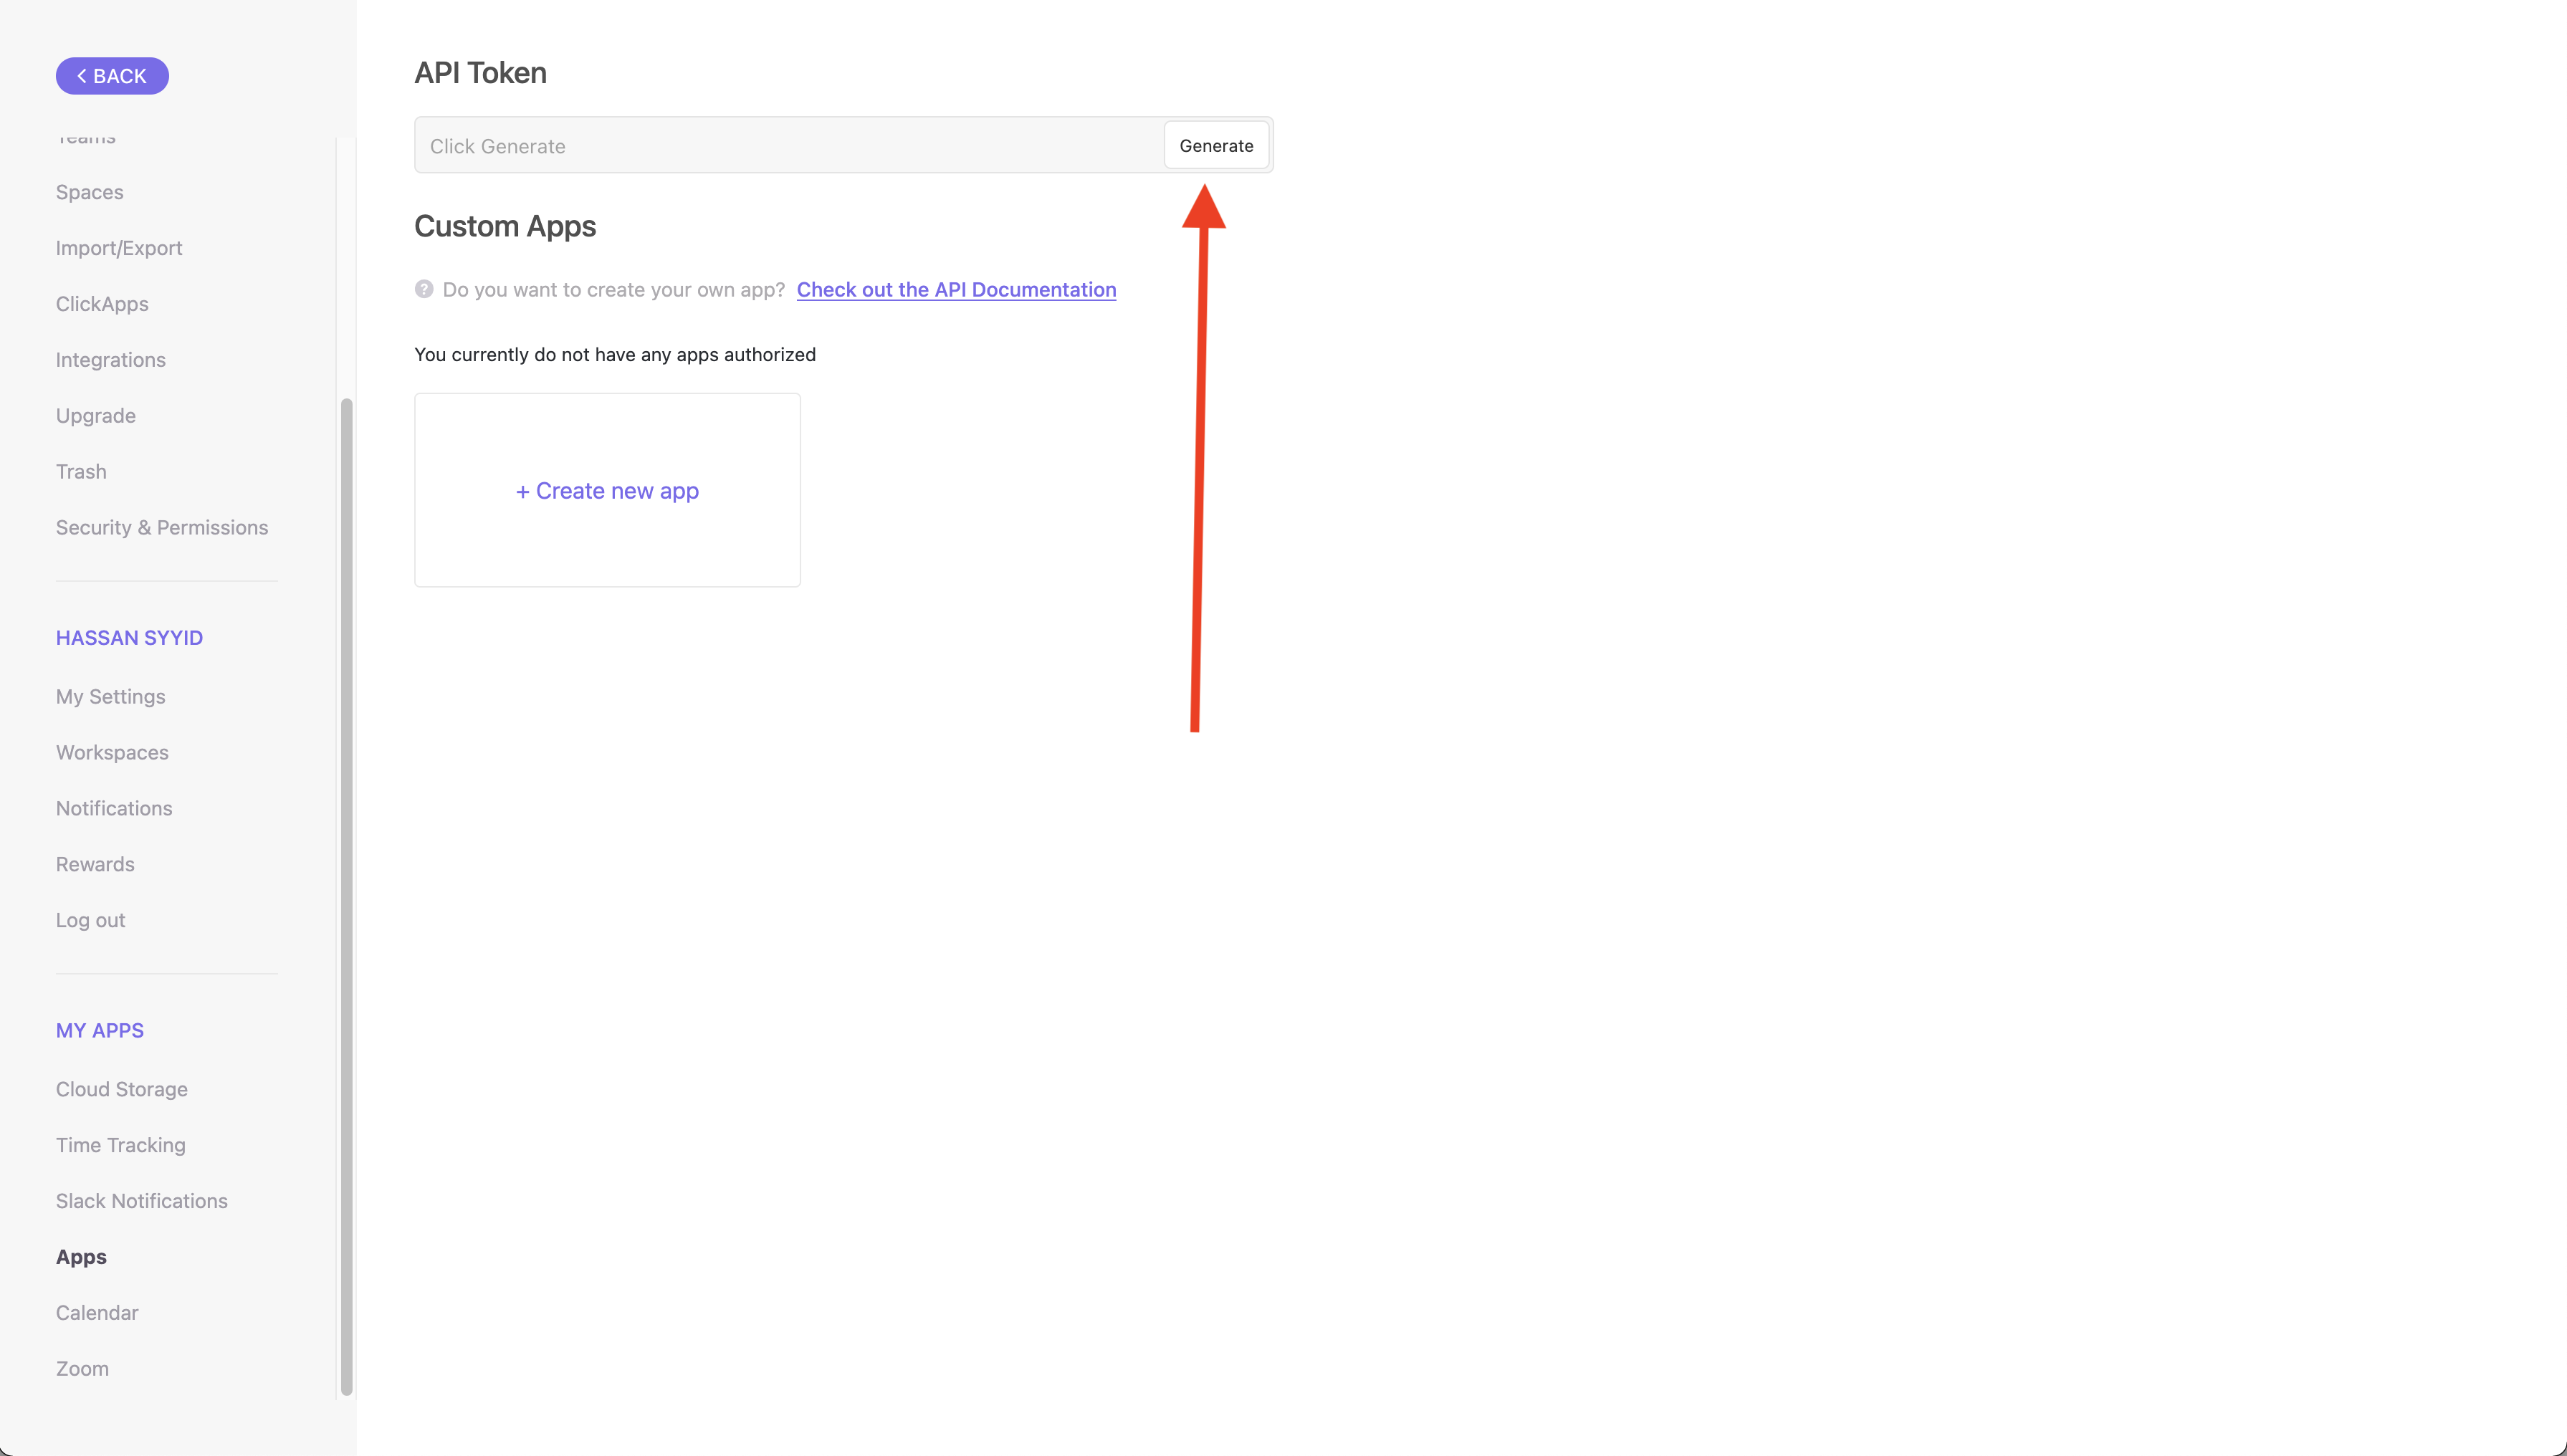
Task: Open Spaces settings in sidebar
Action: click(x=90, y=192)
